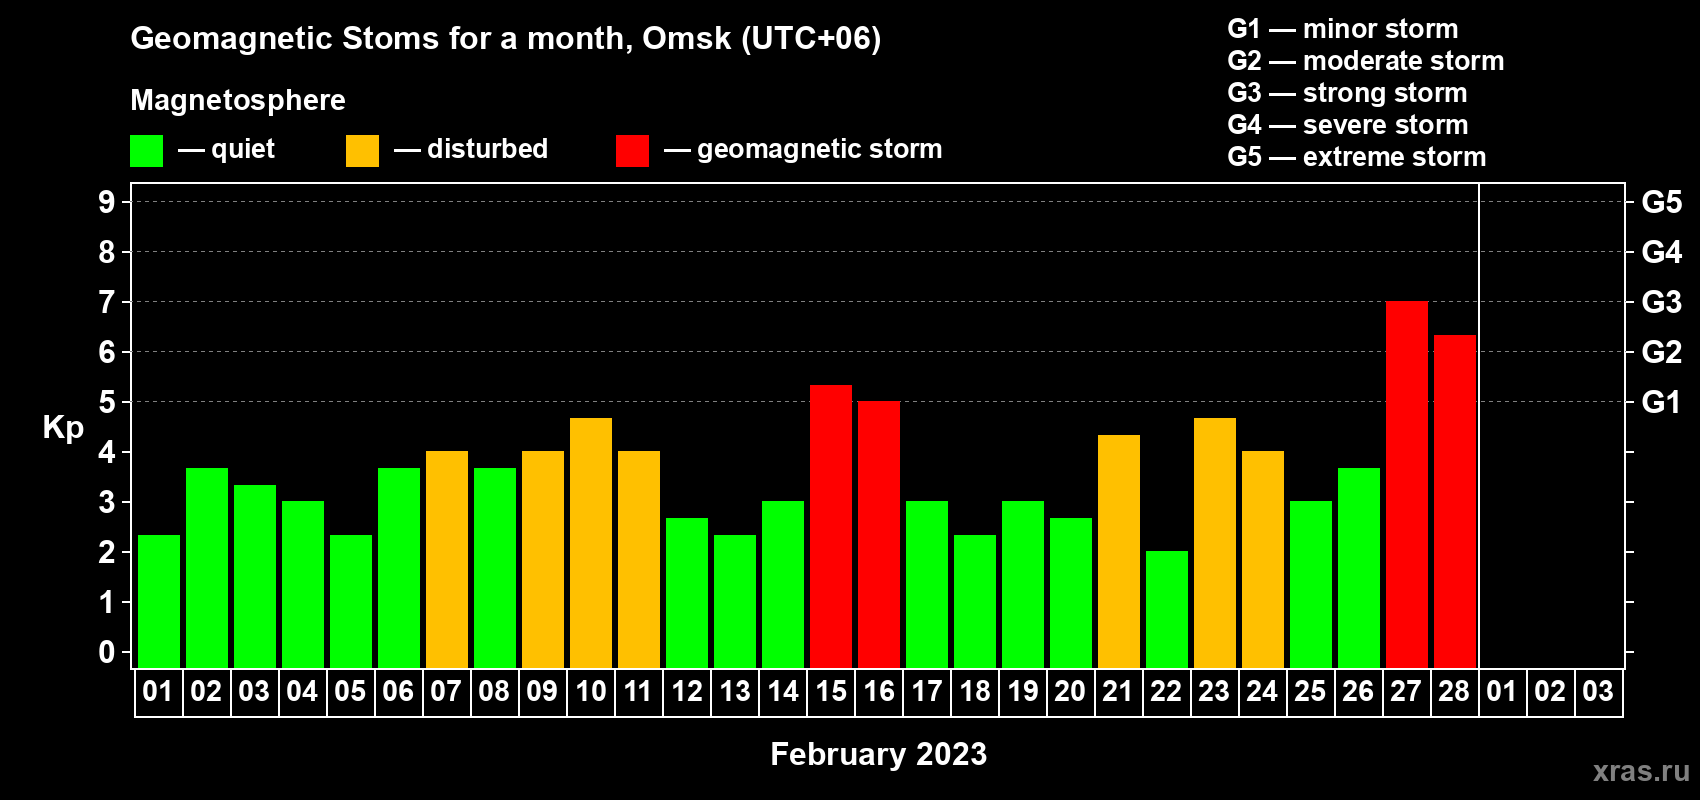
Task: Select the green bar for February 13
Action: [735, 601]
